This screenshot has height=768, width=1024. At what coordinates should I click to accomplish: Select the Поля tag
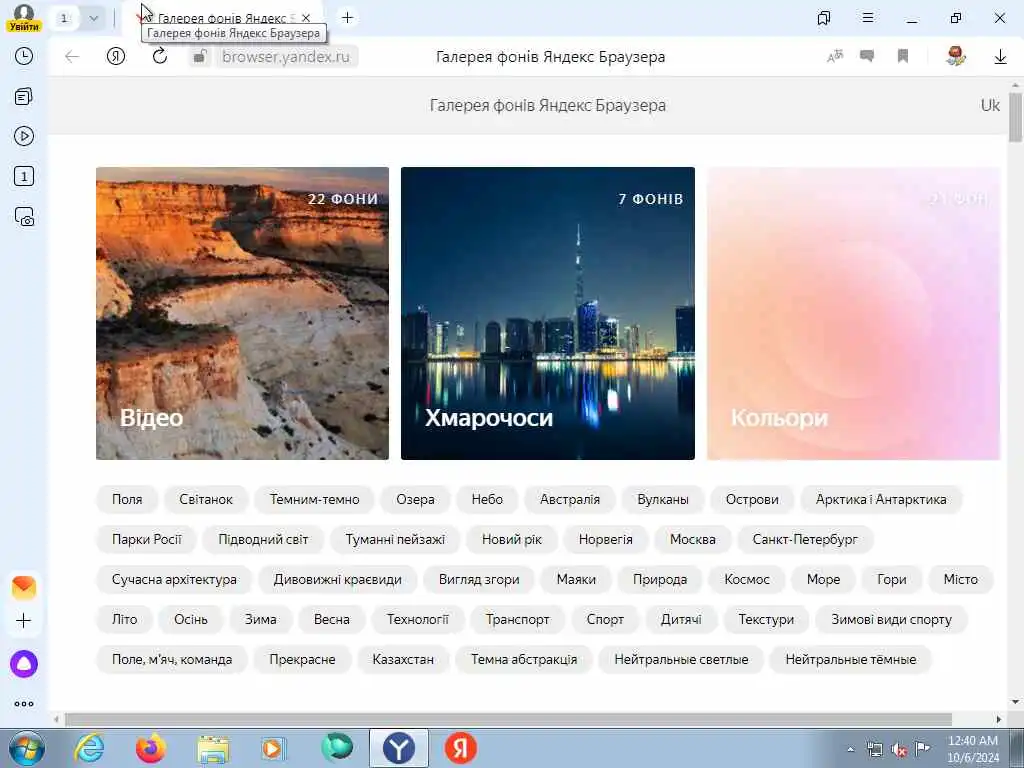[127, 500]
